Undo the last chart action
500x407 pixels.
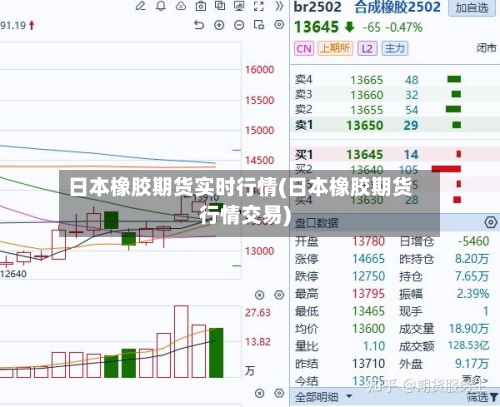(x=199, y=25)
